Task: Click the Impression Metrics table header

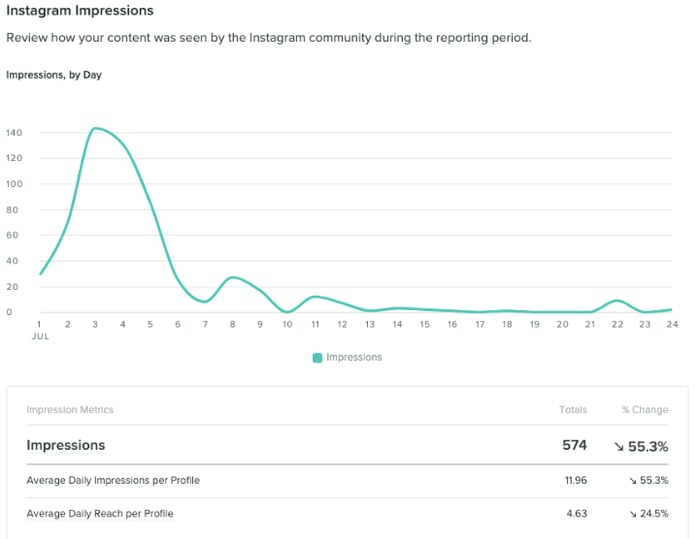Action: click(x=70, y=410)
